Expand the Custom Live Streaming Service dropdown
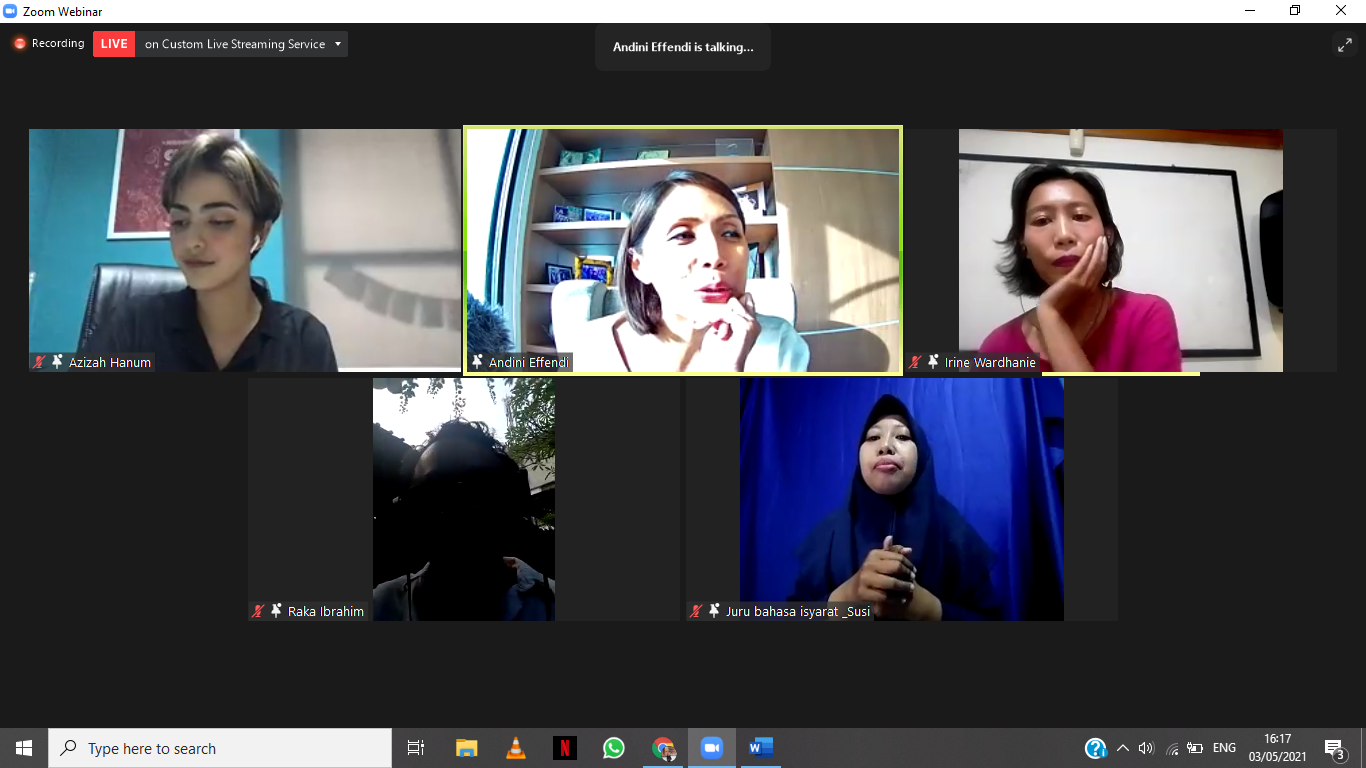The height and width of the screenshot is (768, 1366). 339,44
